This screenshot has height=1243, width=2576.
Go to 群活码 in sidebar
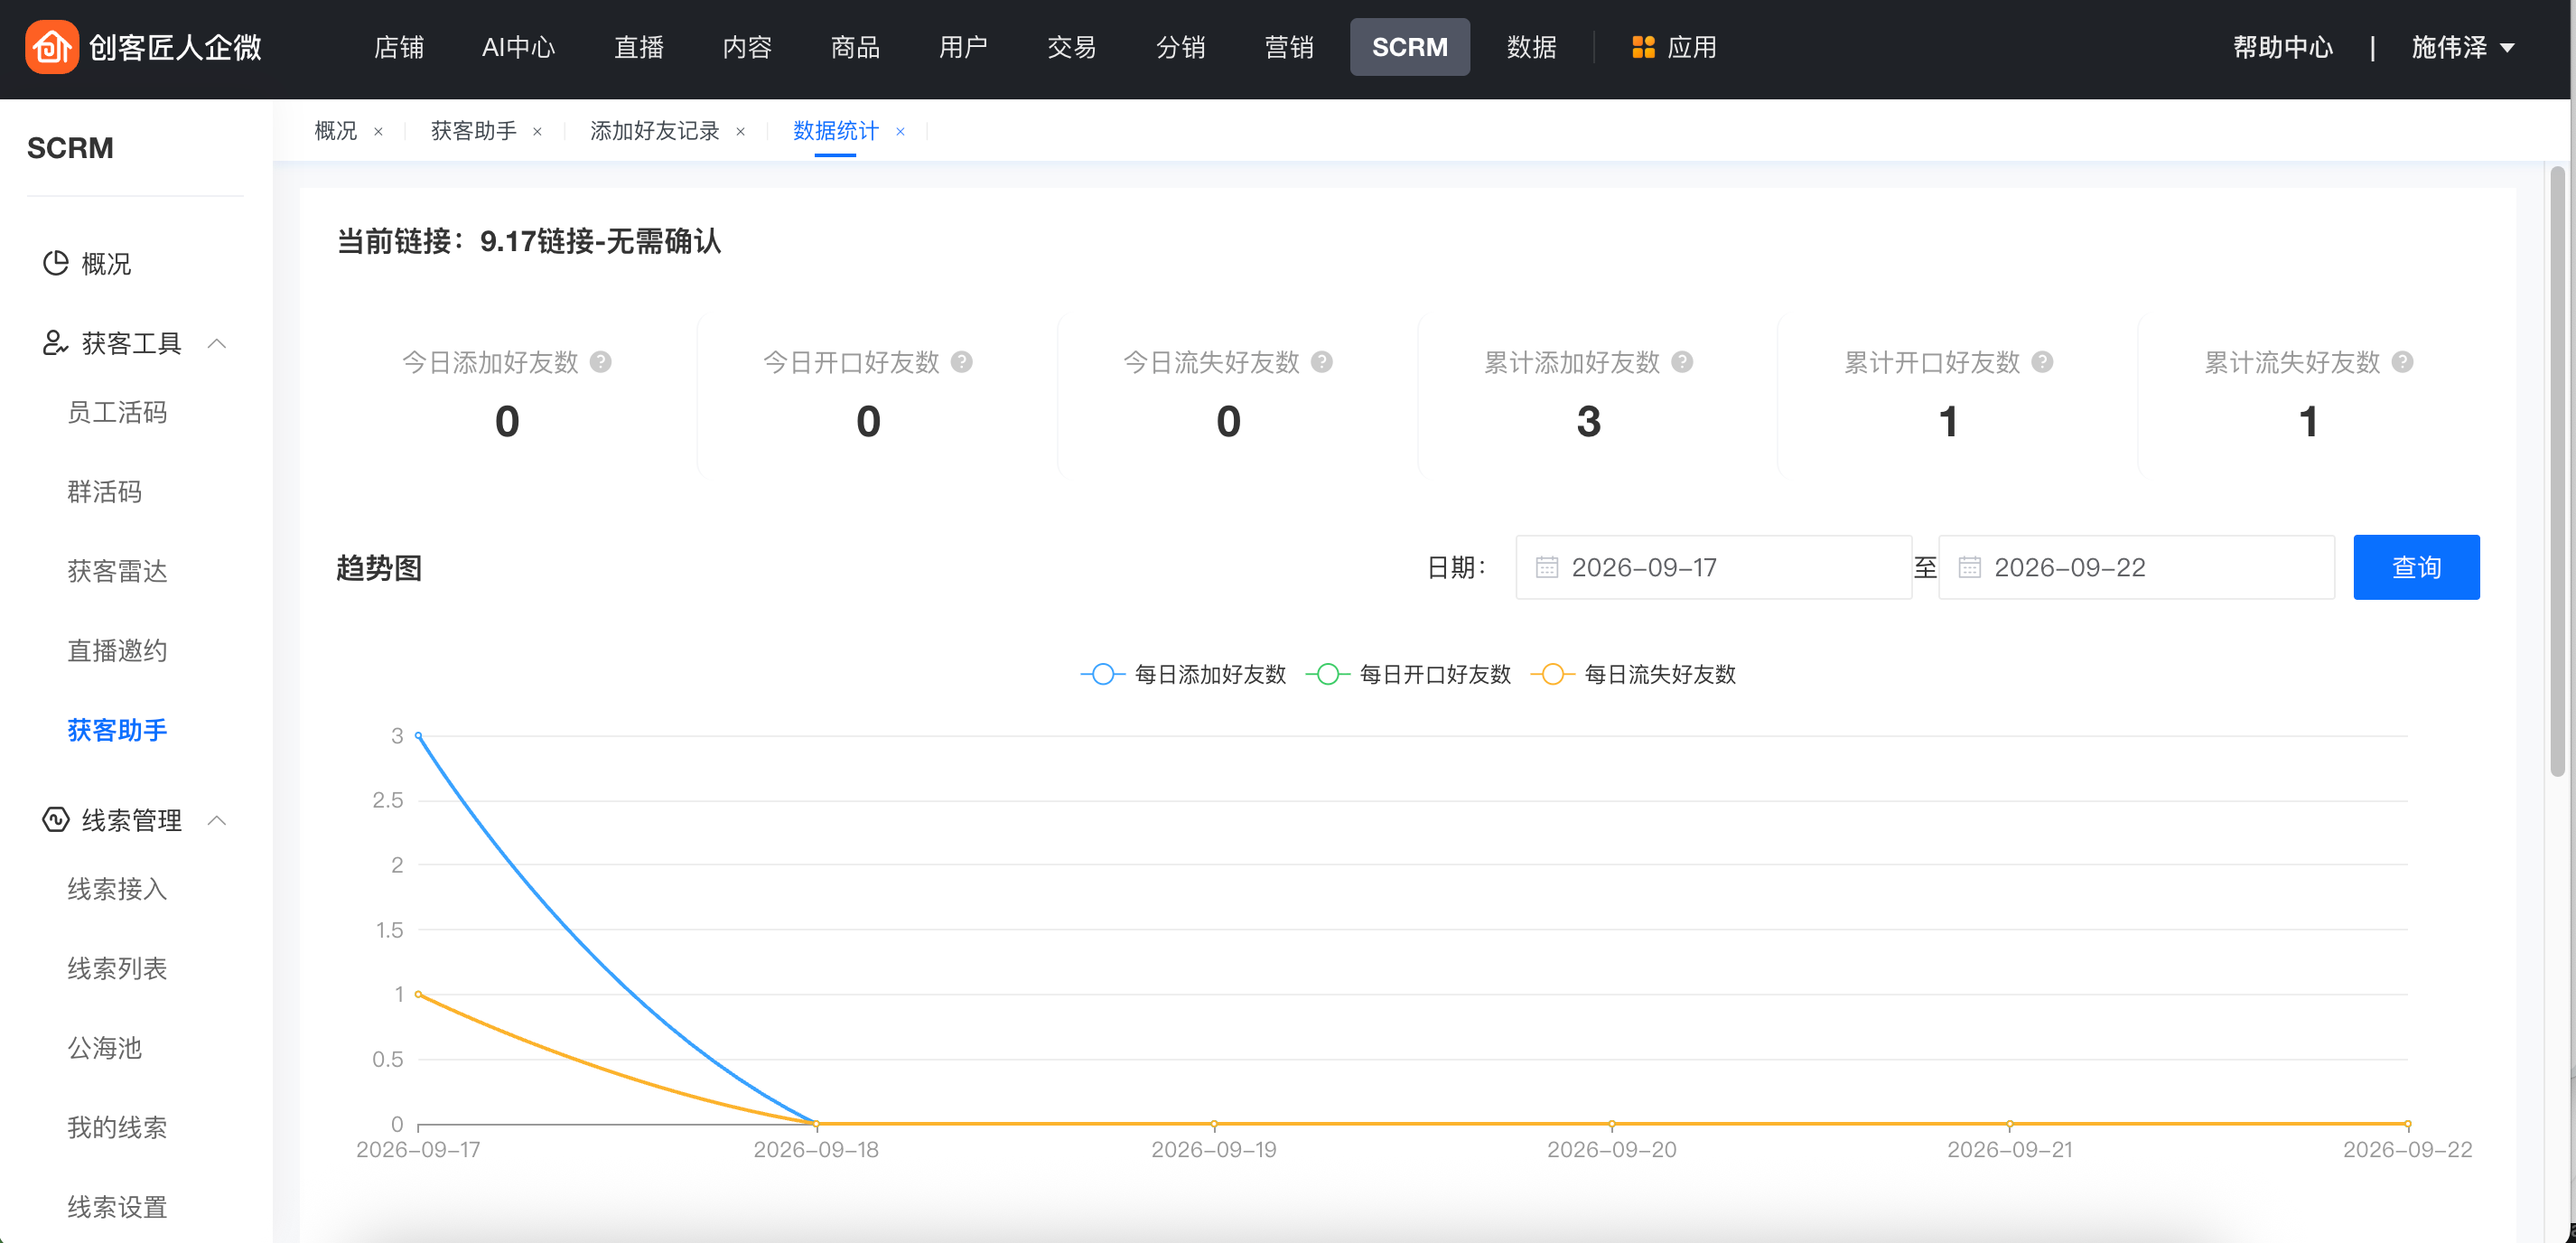pyautogui.click(x=104, y=491)
